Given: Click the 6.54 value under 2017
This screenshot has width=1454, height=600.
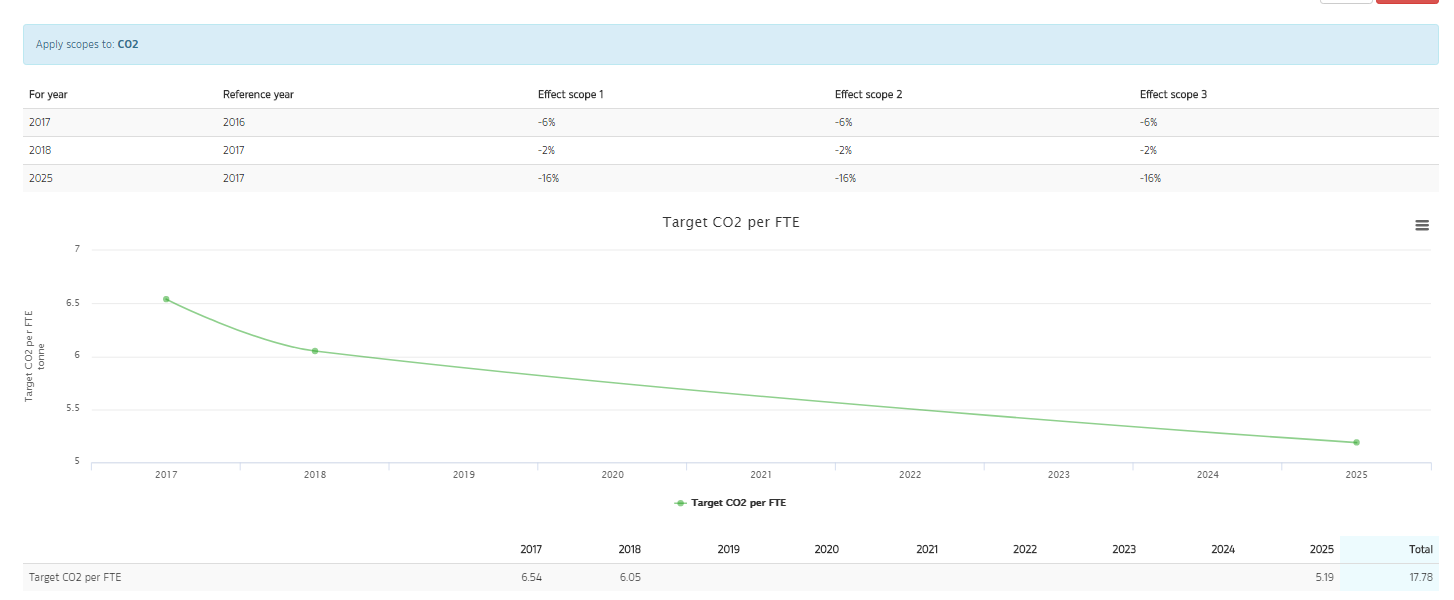Looking at the screenshot, I should coord(531,577).
